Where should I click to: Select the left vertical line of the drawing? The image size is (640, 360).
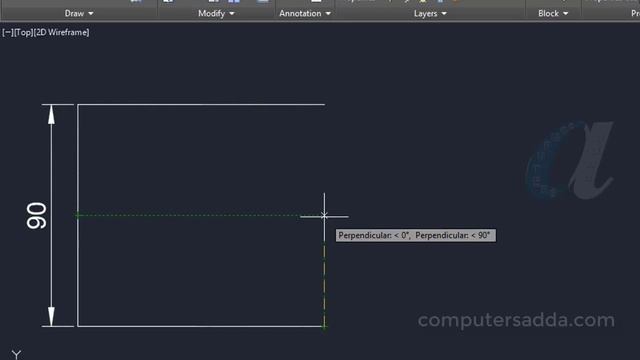(x=78, y=215)
